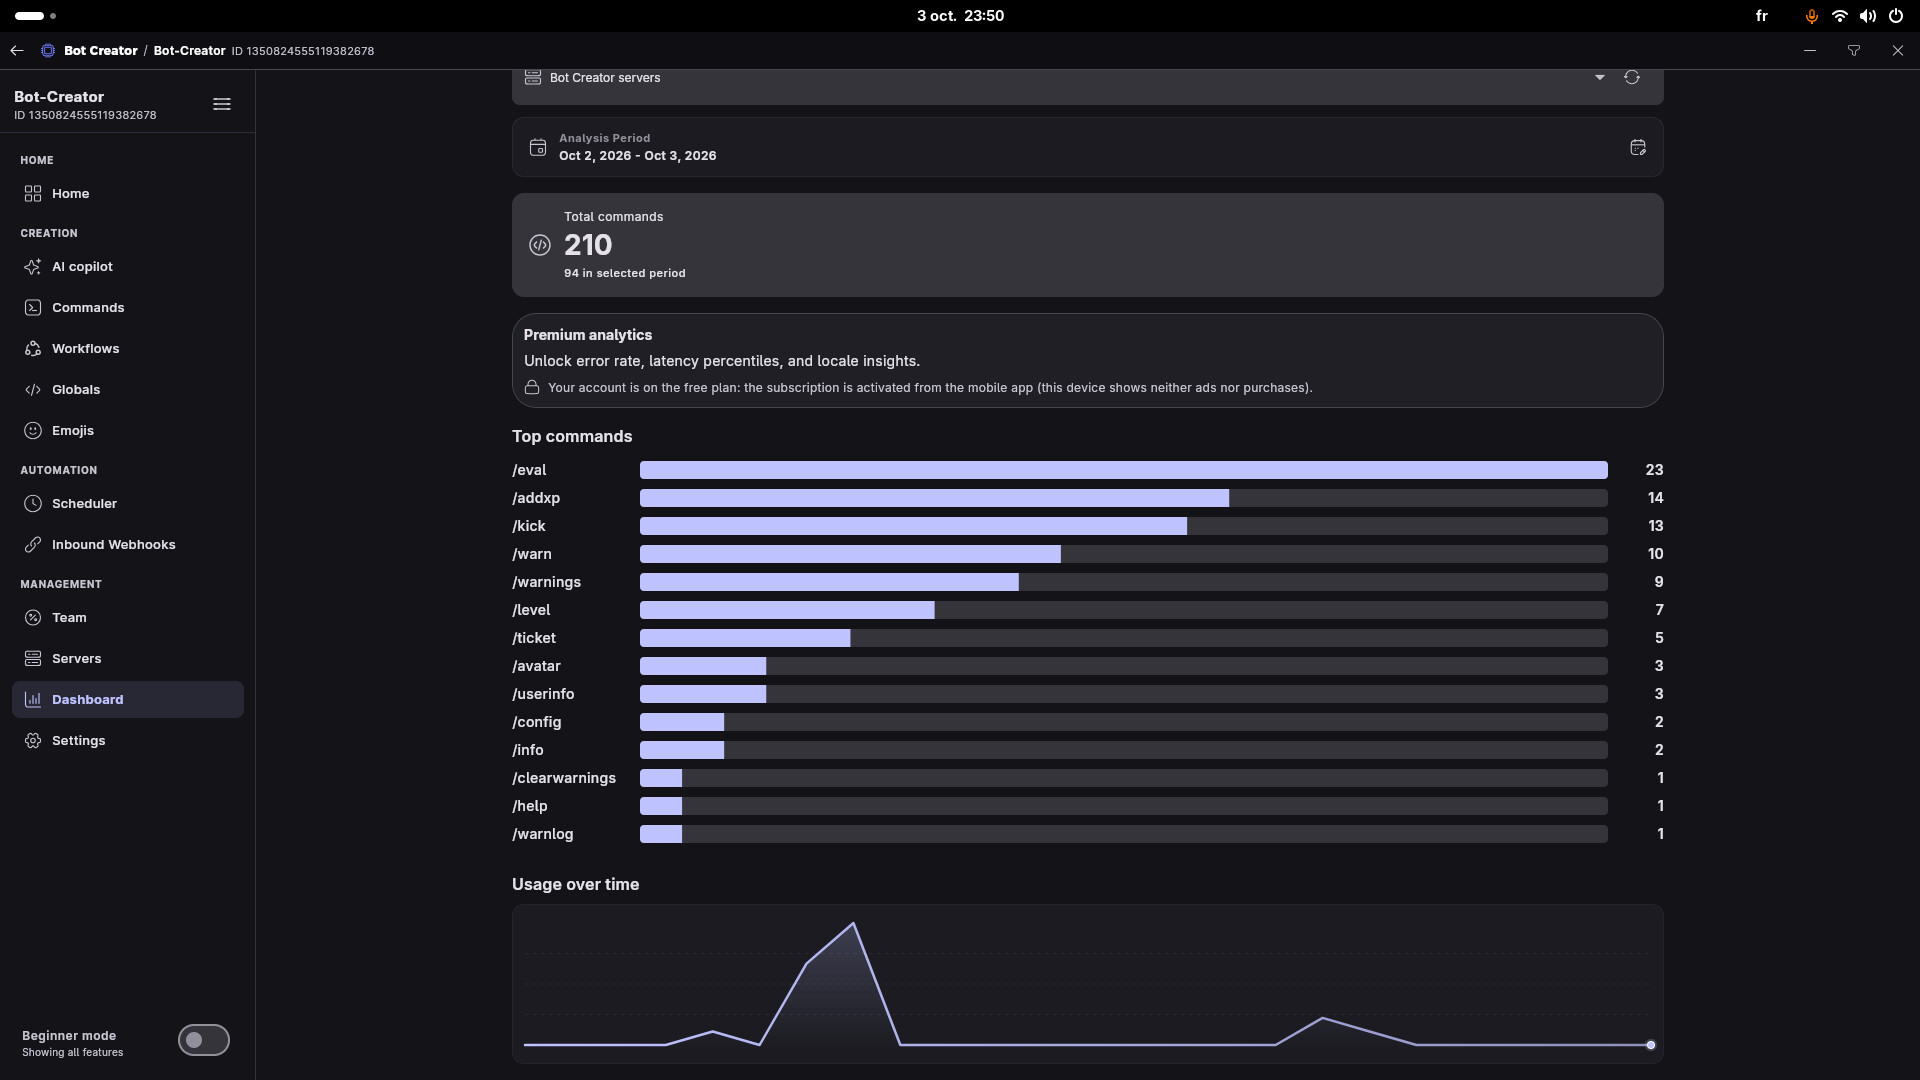
Task: Click the /userinfo command label
Action: coord(543,694)
